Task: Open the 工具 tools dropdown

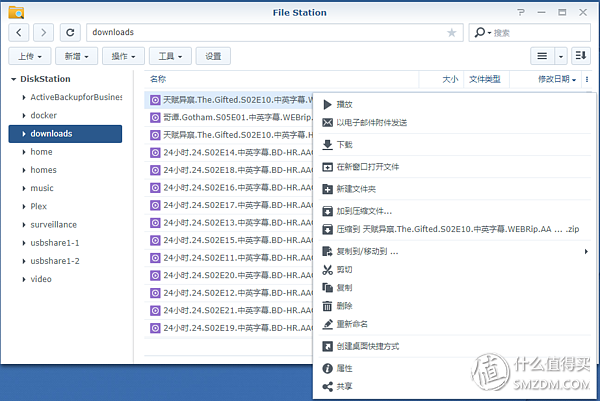Action: coord(170,56)
